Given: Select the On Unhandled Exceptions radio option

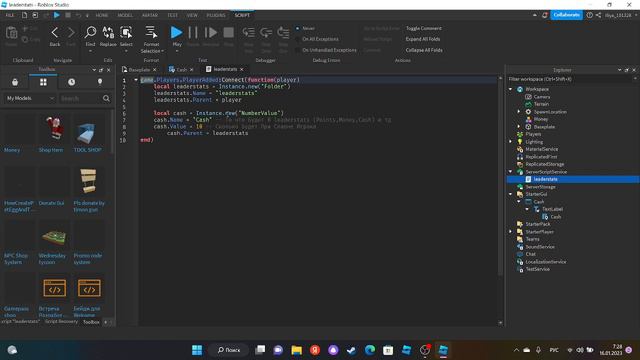Looking at the screenshot, I should [x=298, y=50].
